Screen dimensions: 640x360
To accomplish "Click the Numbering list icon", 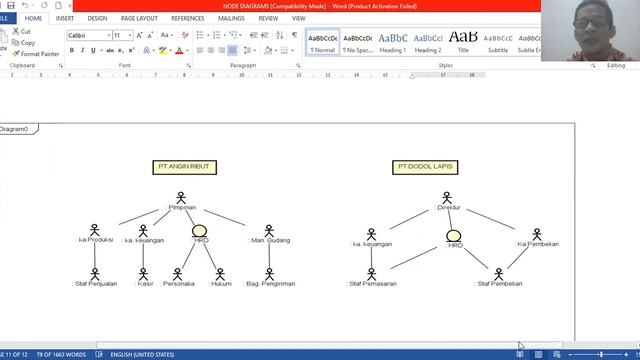I will [x=217, y=36].
